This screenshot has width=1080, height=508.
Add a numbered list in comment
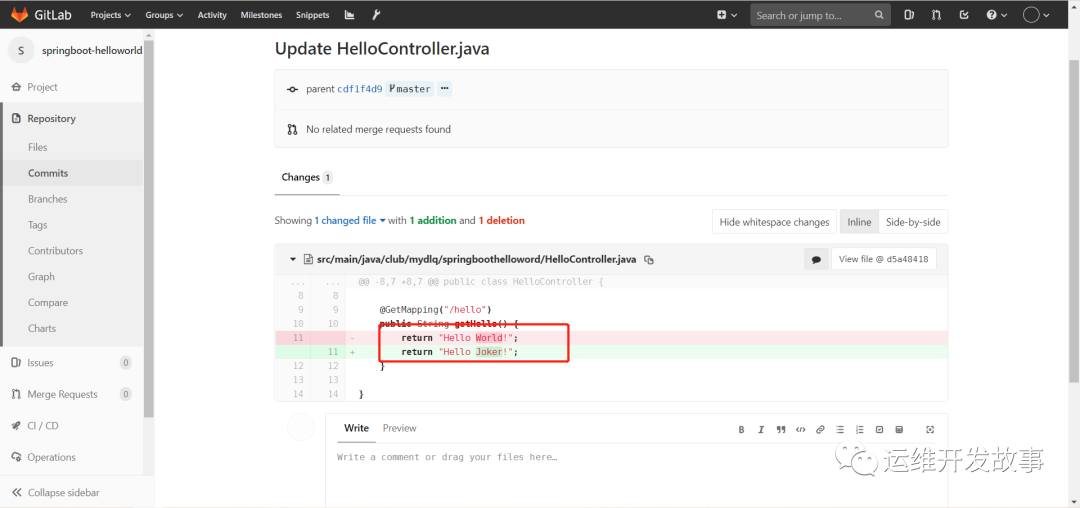click(x=860, y=430)
